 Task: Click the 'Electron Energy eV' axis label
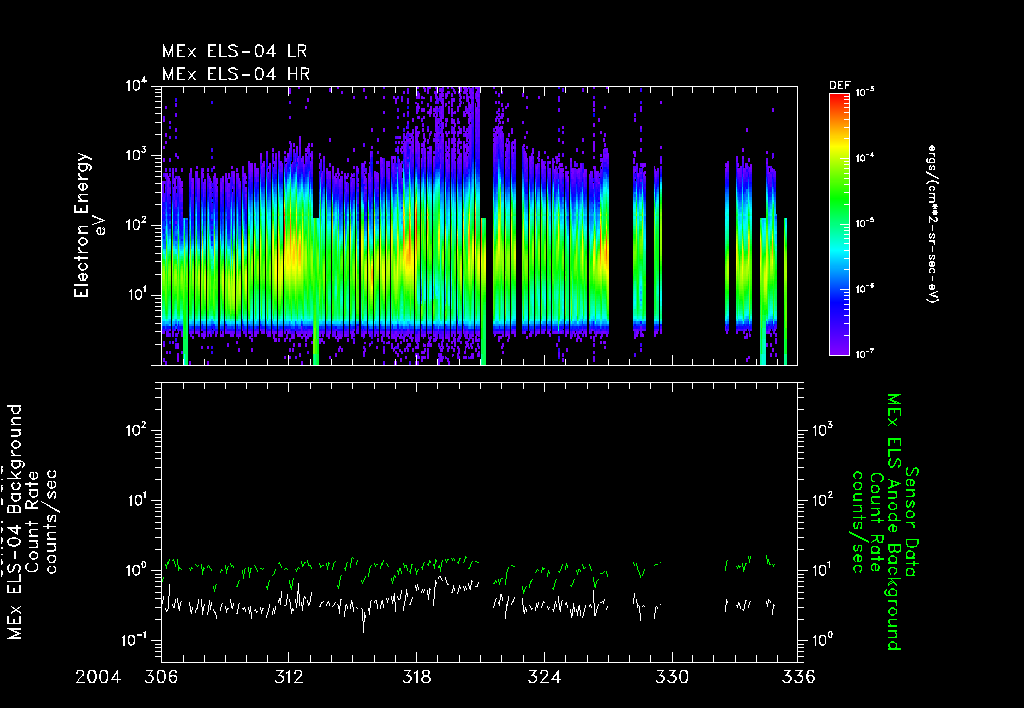[x=89, y=225]
